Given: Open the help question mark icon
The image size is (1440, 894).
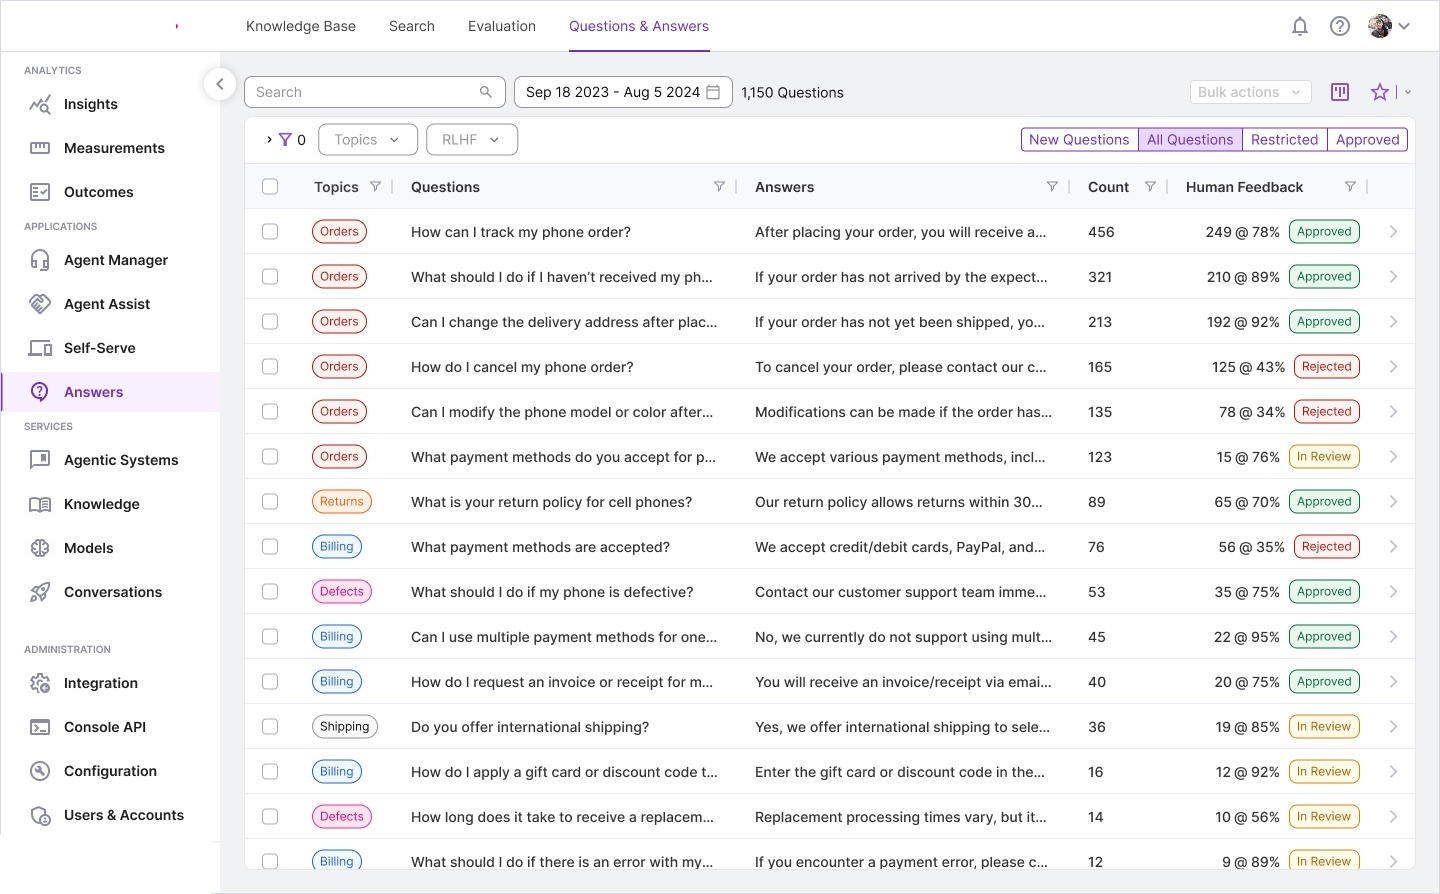Looking at the screenshot, I should point(1339,27).
